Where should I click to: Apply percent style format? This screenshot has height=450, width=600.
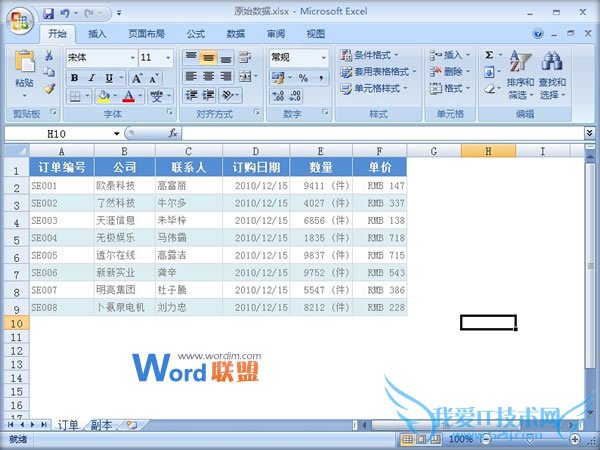(303, 78)
